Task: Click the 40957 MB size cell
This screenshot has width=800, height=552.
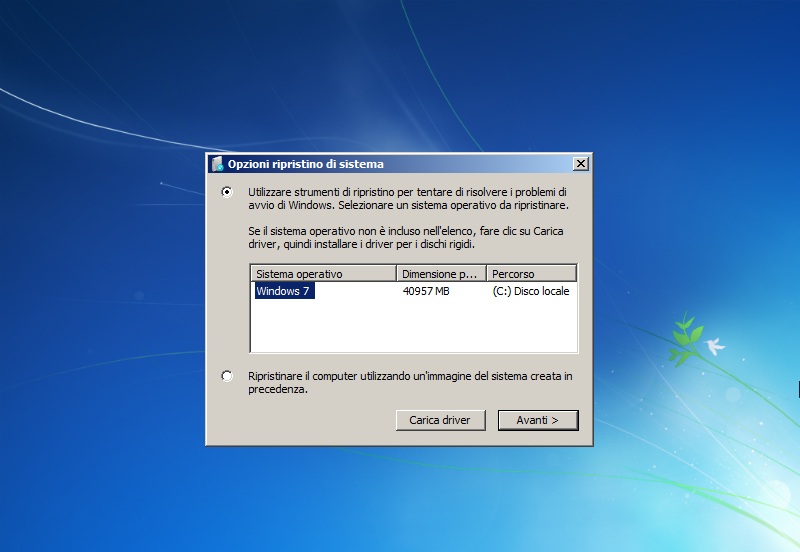Action: point(426,291)
